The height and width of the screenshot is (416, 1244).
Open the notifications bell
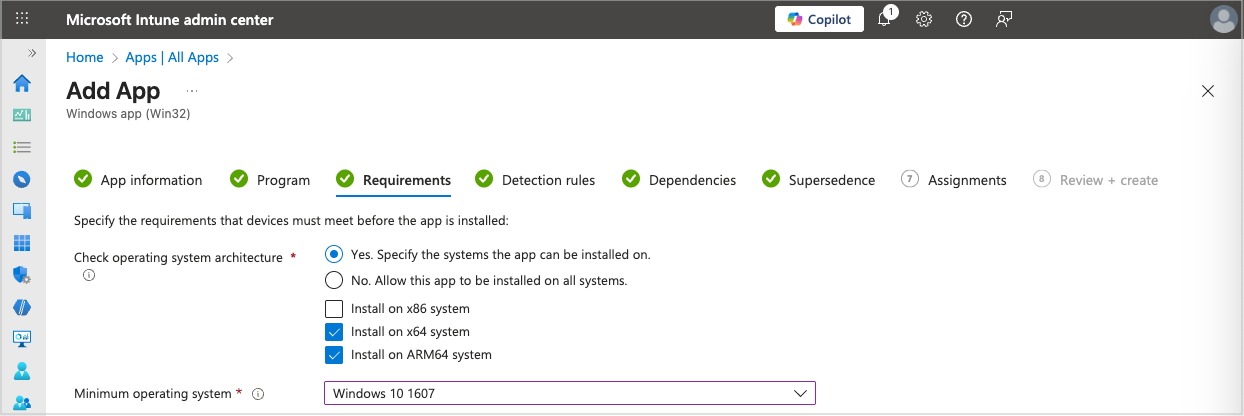pyautogui.click(x=885, y=19)
